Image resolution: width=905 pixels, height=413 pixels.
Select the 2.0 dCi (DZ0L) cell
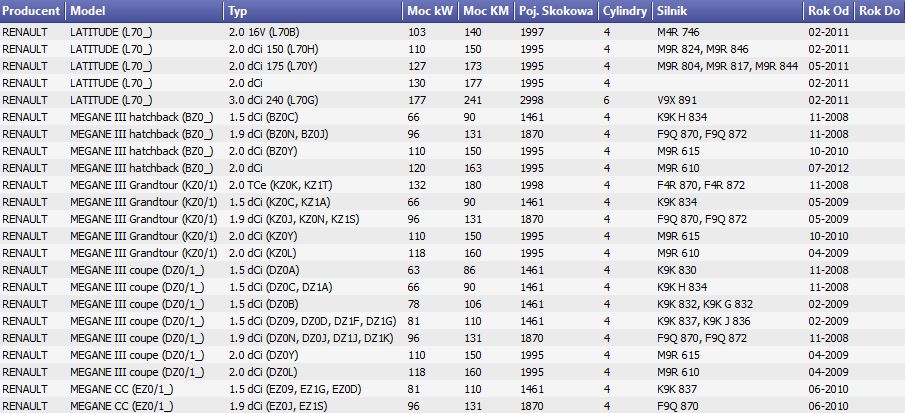(x=263, y=372)
